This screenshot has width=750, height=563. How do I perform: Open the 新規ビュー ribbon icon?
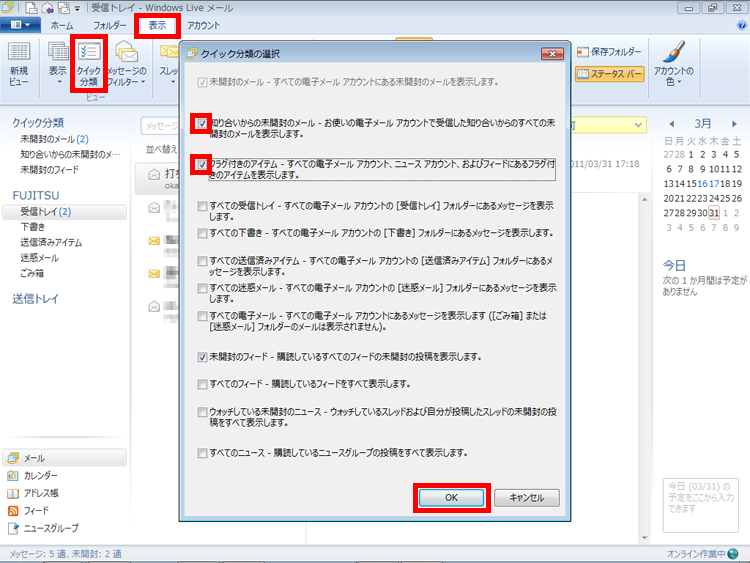coord(19,65)
